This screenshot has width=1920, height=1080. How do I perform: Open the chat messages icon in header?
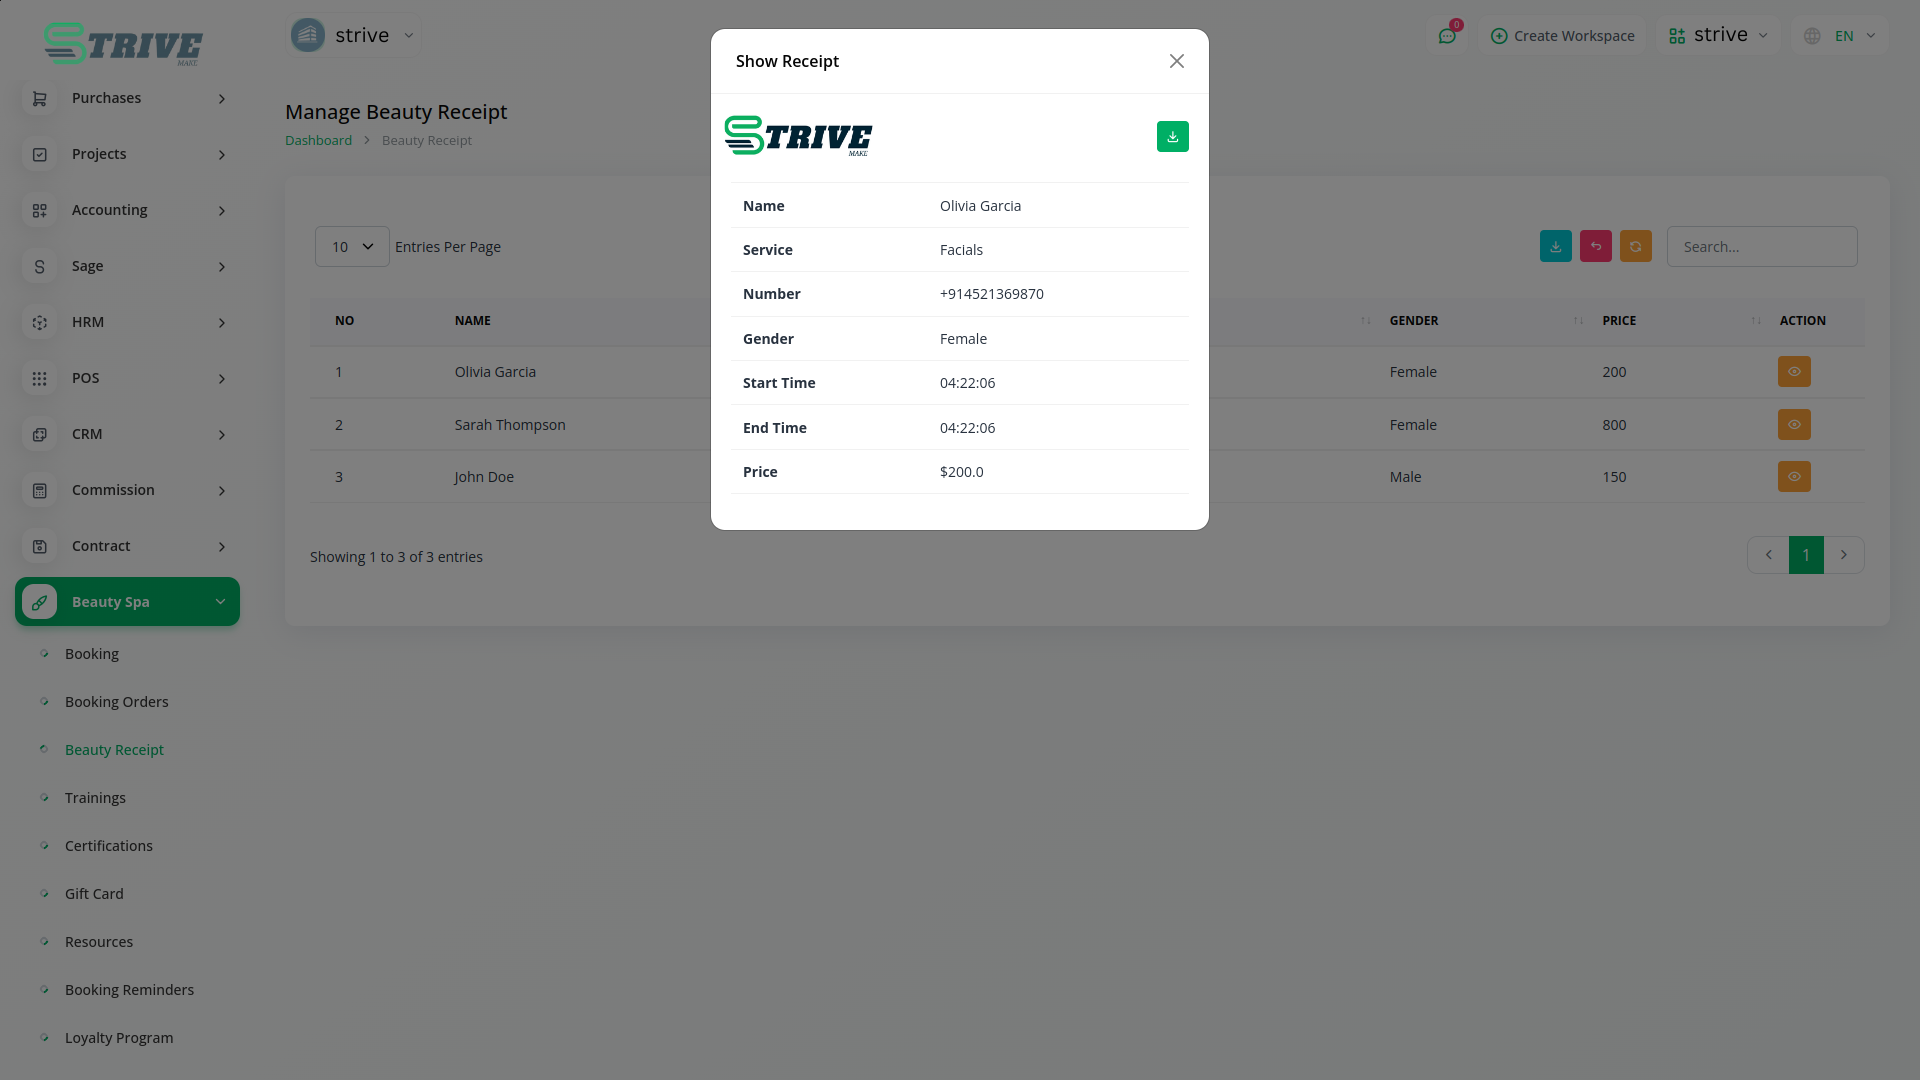(1446, 36)
